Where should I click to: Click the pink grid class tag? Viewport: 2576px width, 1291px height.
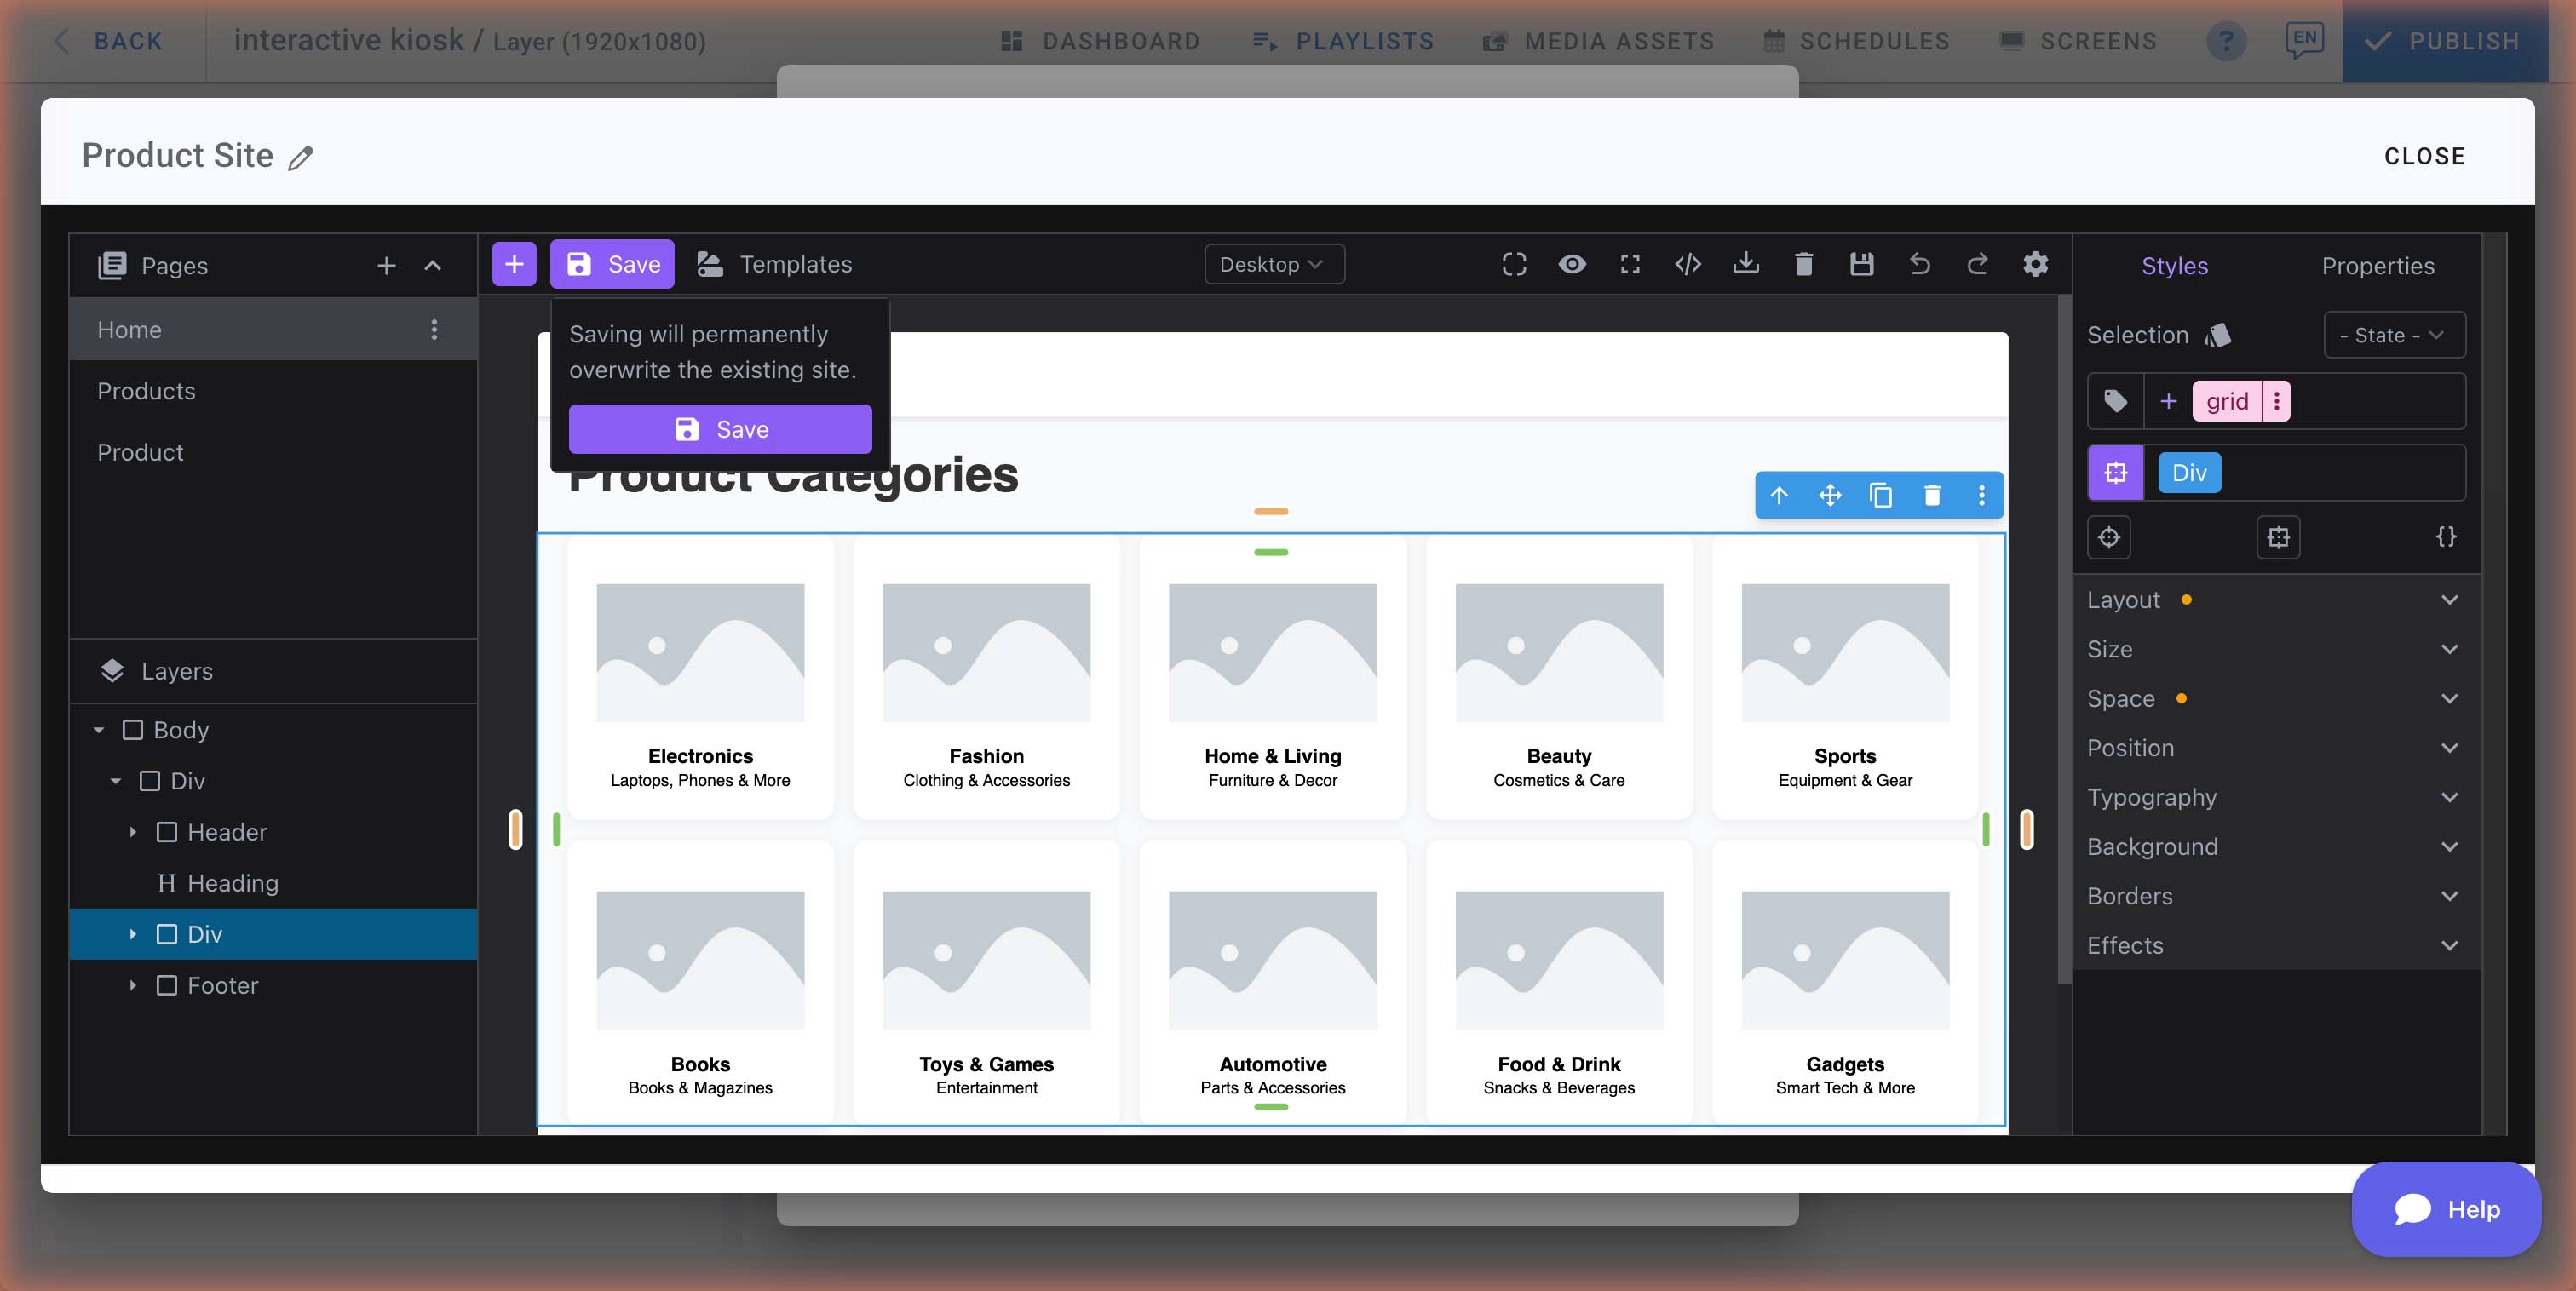coord(2227,401)
